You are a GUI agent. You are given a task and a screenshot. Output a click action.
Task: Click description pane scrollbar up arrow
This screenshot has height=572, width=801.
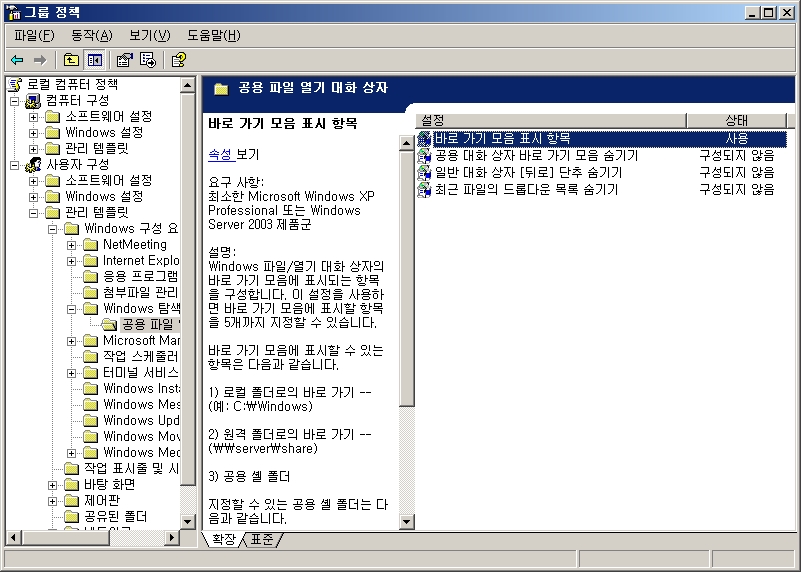coord(407,143)
